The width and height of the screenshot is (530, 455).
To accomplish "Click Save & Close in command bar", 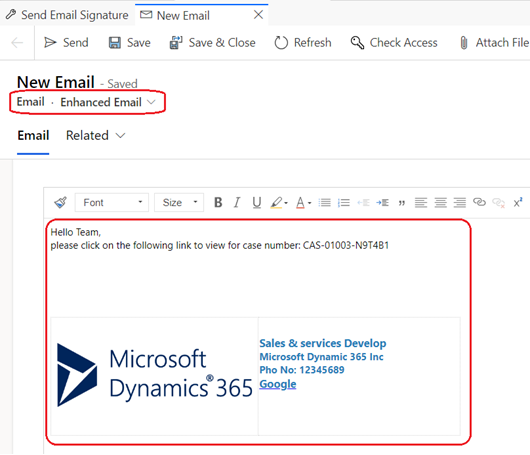I will tap(212, 43).
